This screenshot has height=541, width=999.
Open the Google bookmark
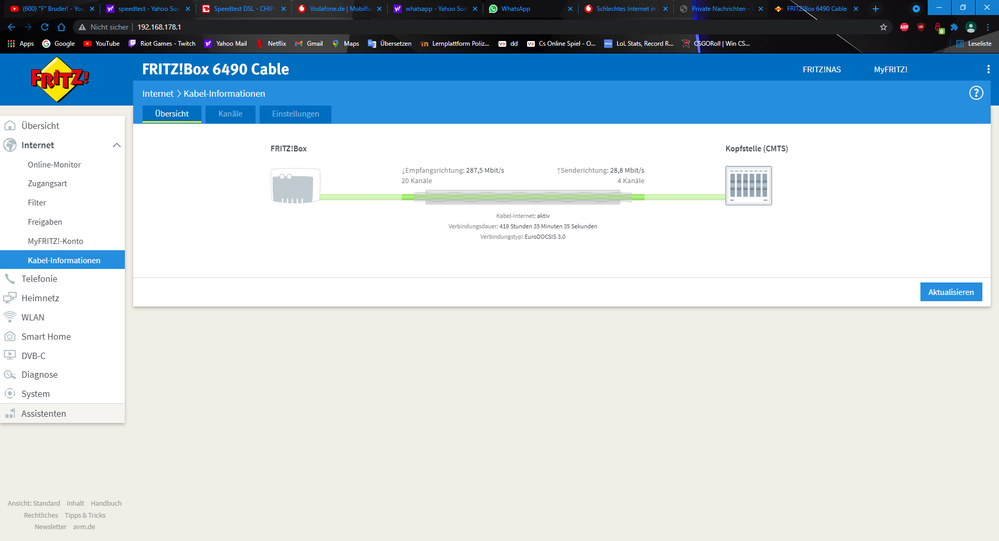[x=58, y=43]
